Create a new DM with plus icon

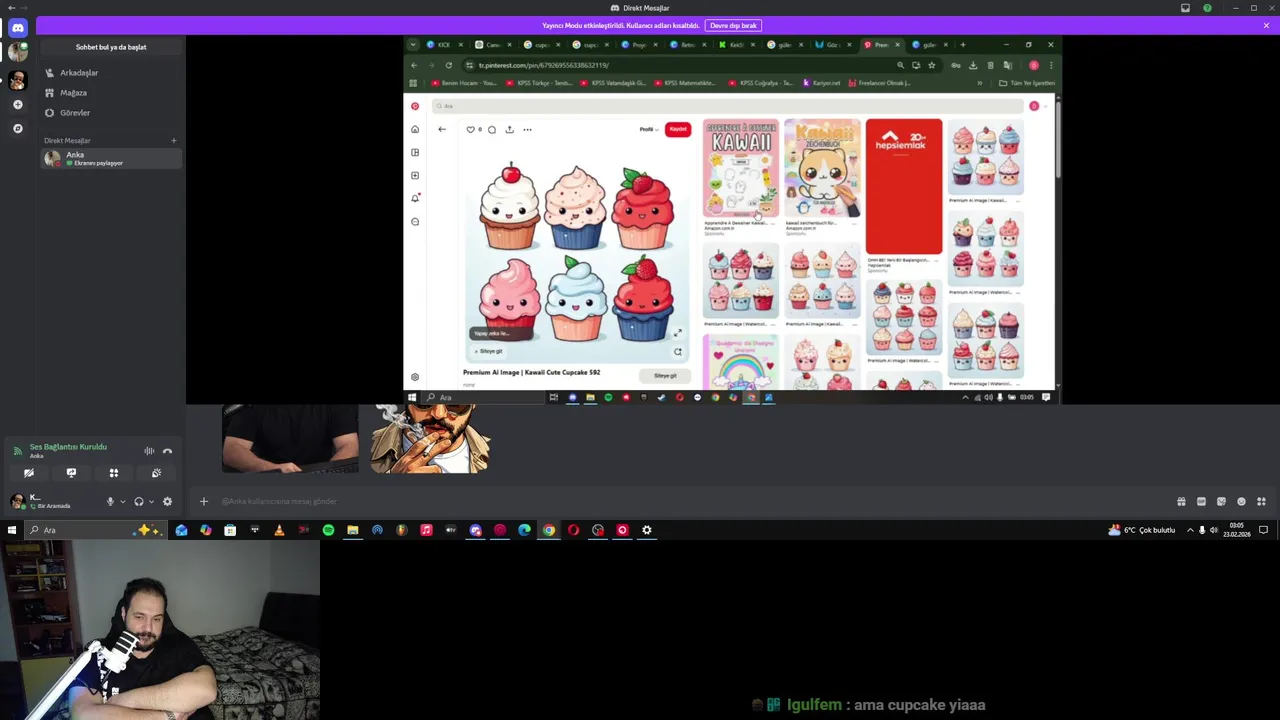(173, 141)
